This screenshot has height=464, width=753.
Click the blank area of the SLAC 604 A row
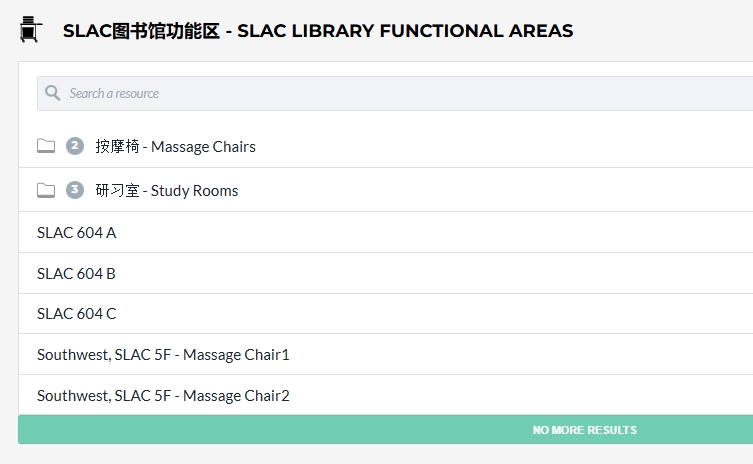[x=432, y=232]
